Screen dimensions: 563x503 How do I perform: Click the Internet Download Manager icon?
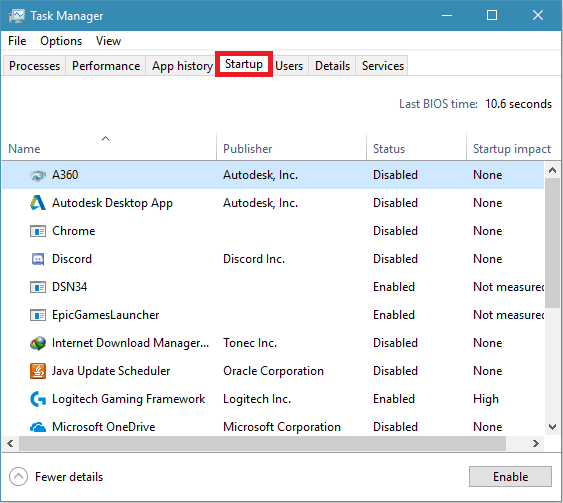tap(38, 343)
